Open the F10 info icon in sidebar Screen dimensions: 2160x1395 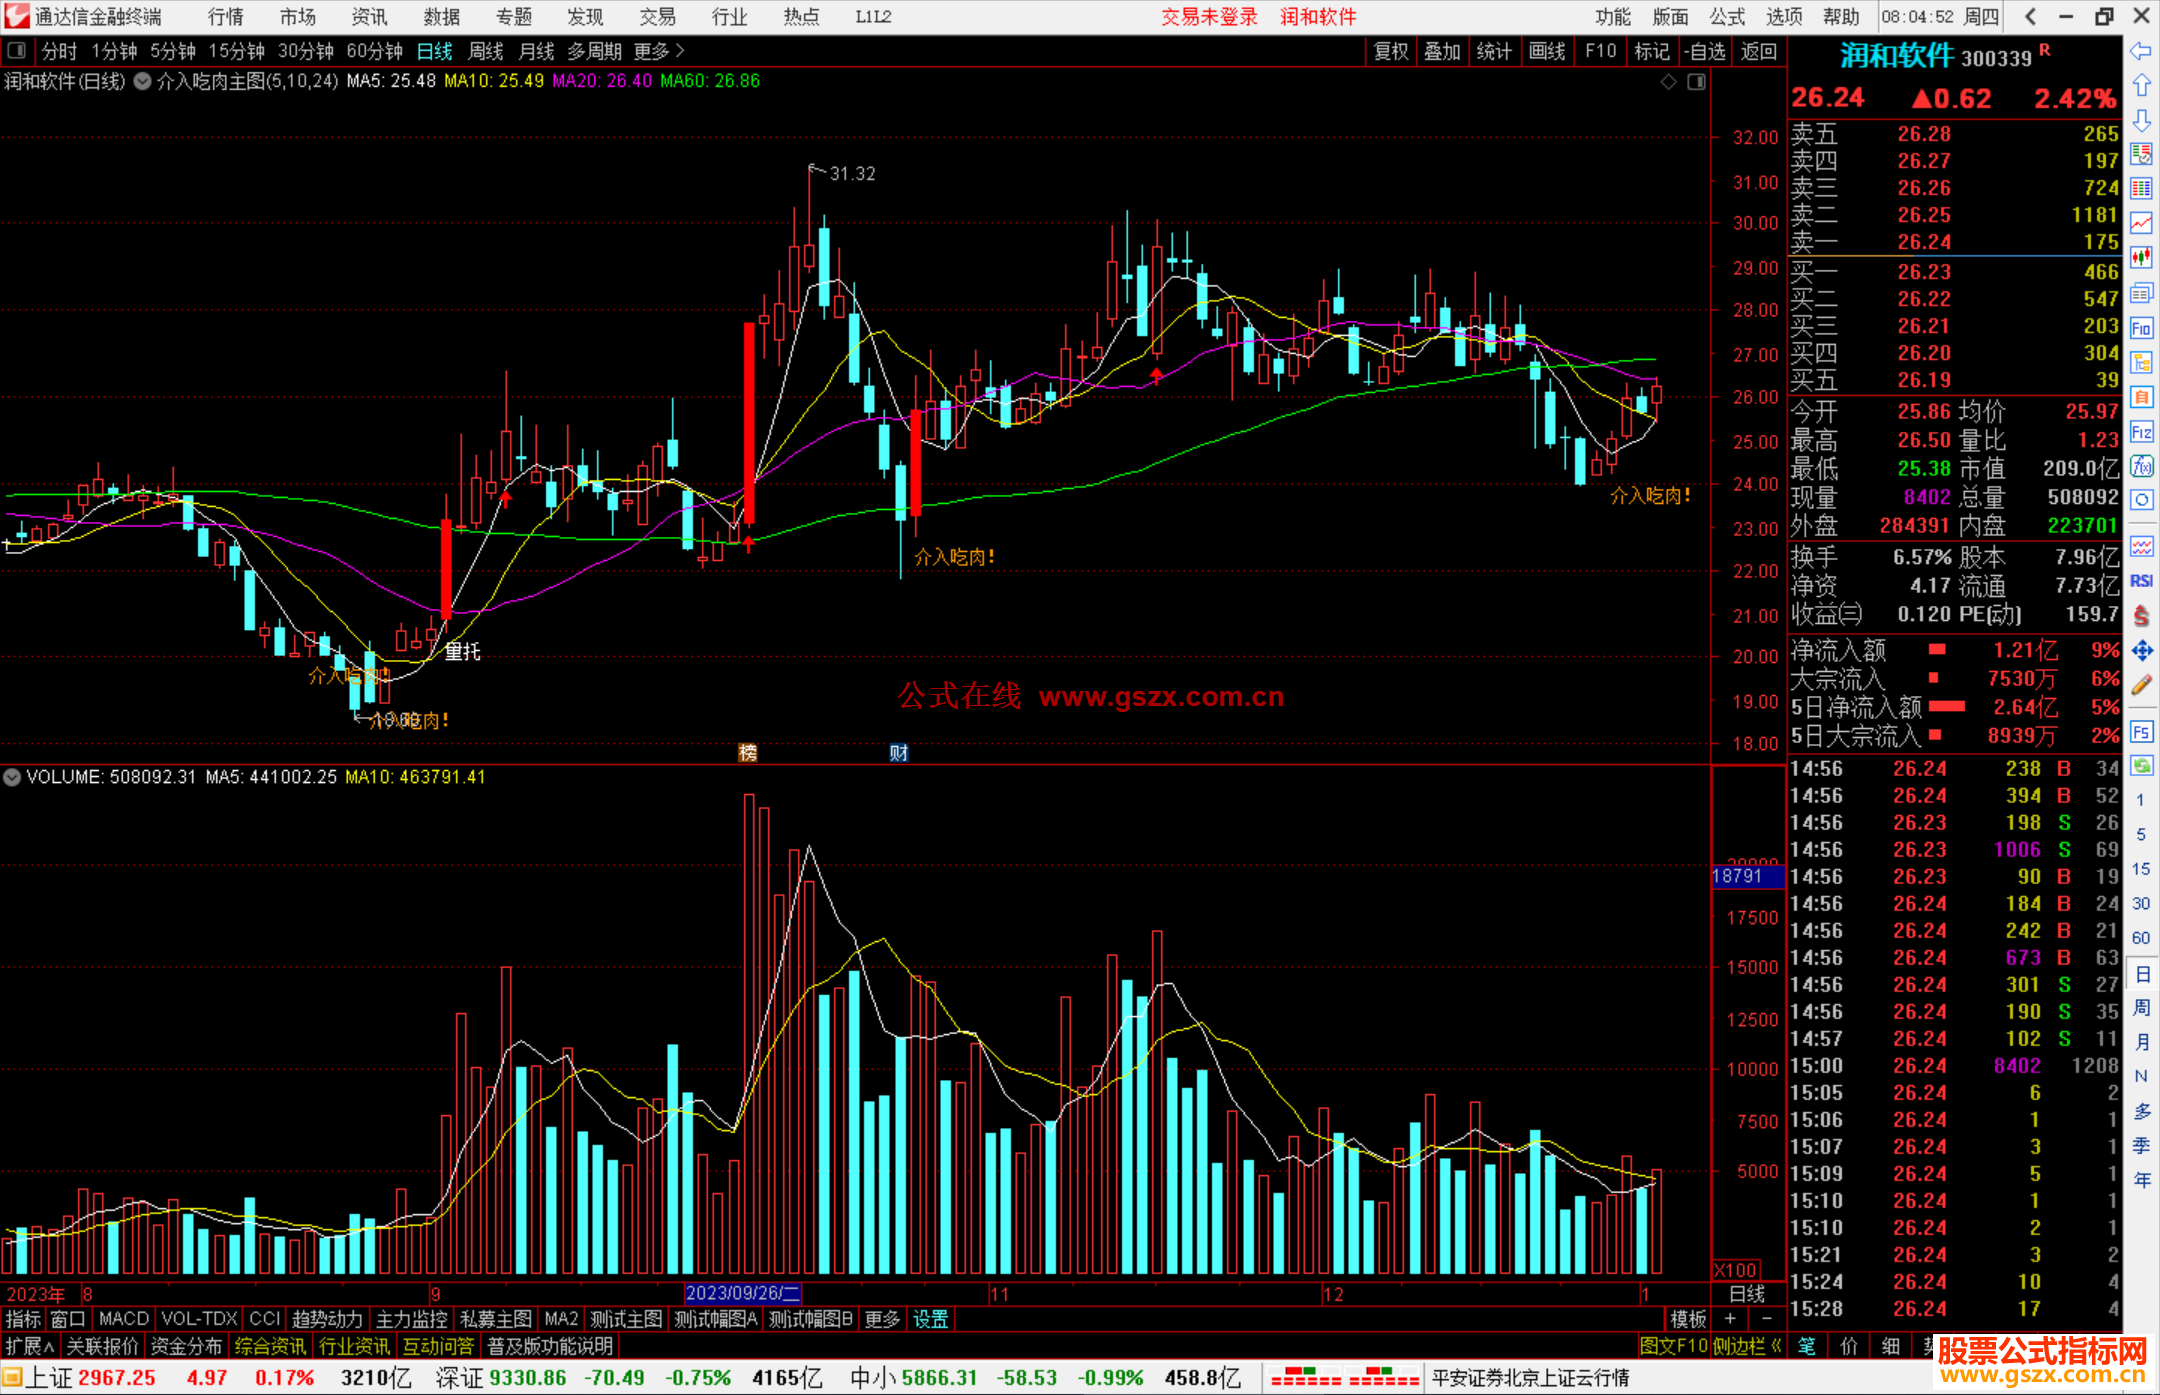pos(2141,328)
